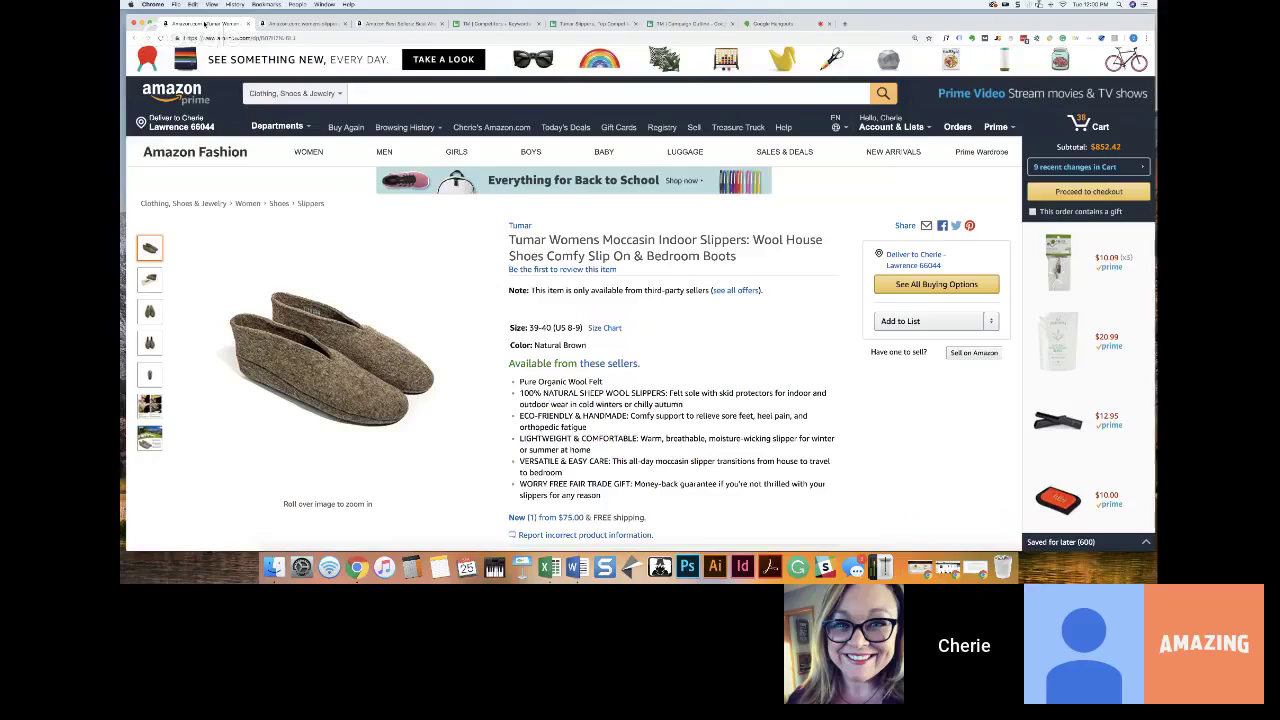Open Account & Lists dropdown
Viewport: 1280px width, 720px height.
tap(895, 127)
